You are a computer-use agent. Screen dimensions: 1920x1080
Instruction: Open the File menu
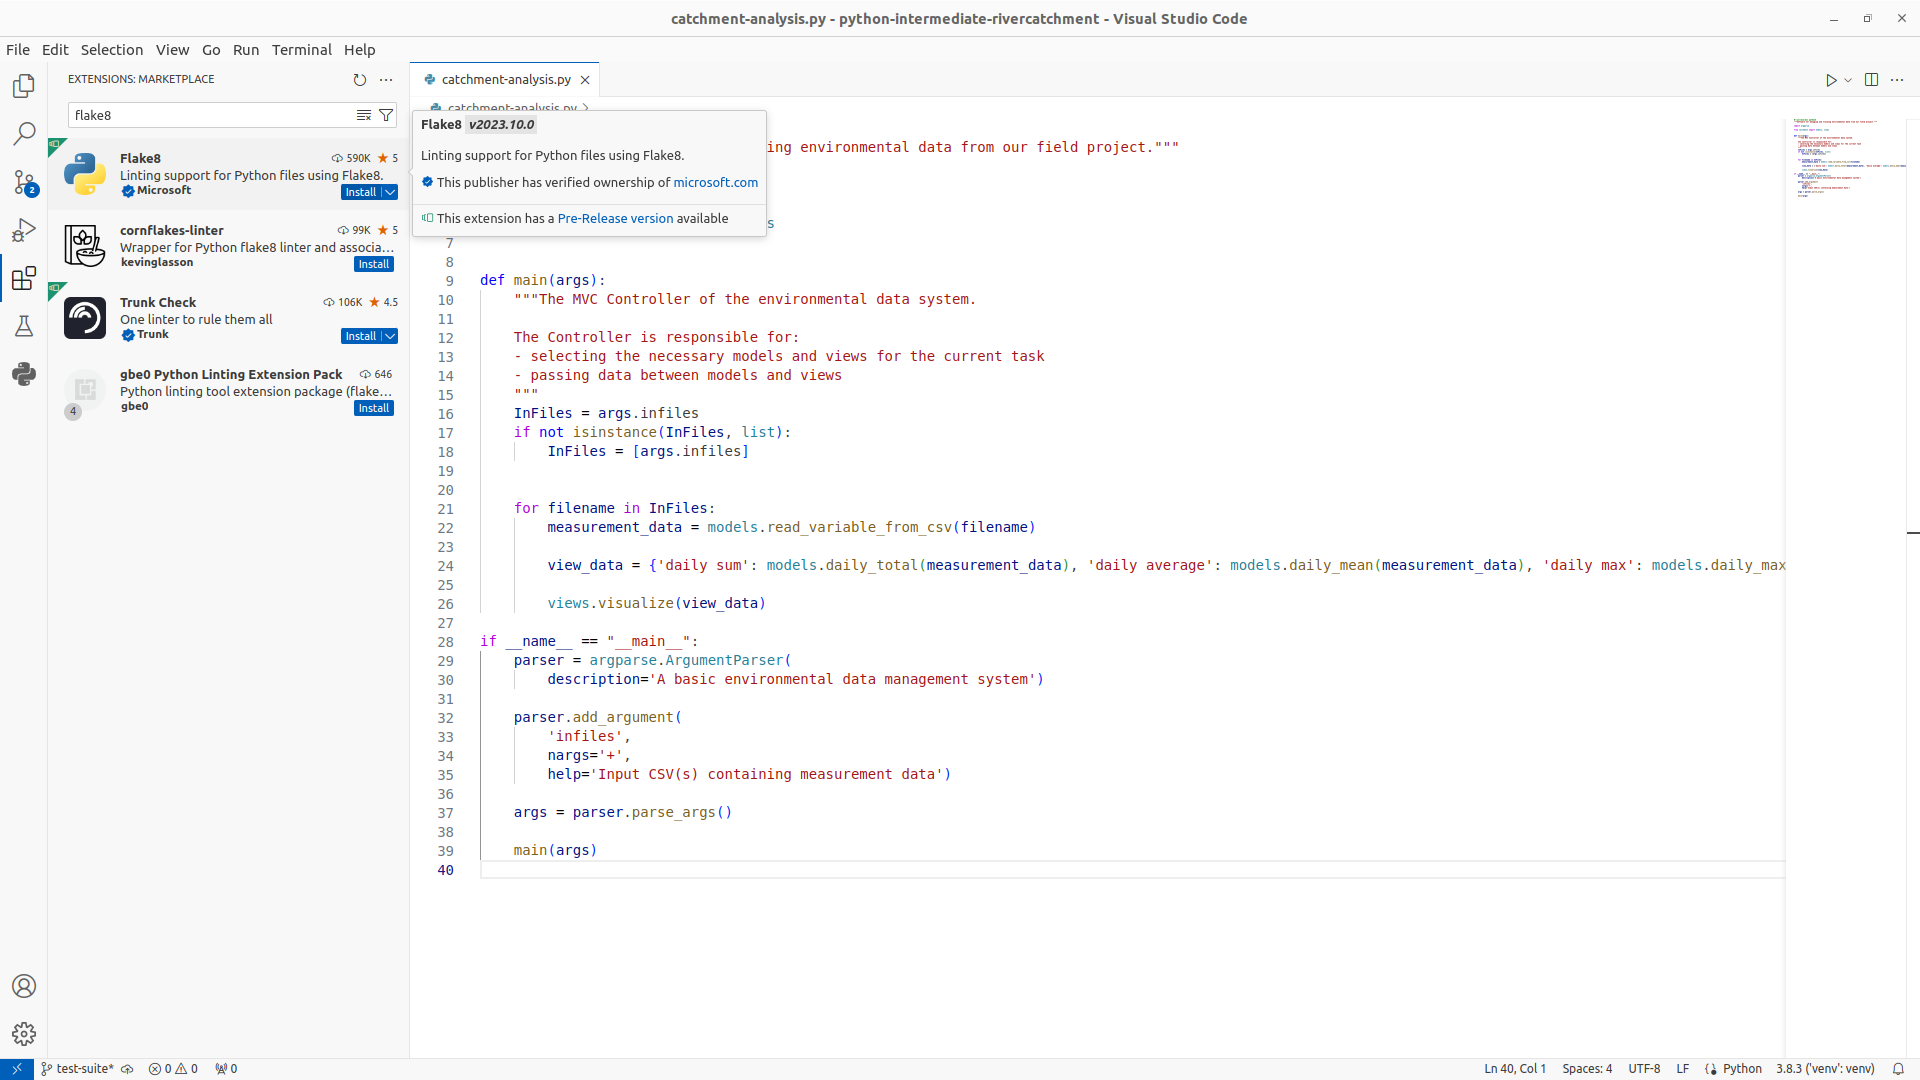click(18, 49)
